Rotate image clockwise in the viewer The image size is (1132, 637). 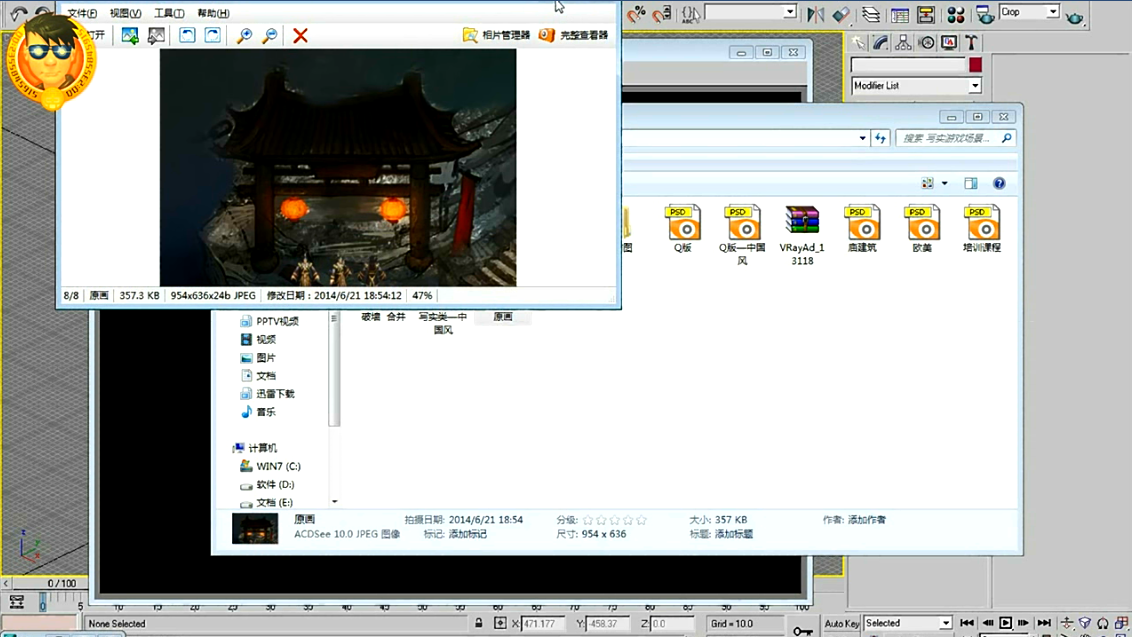point(212,35)
